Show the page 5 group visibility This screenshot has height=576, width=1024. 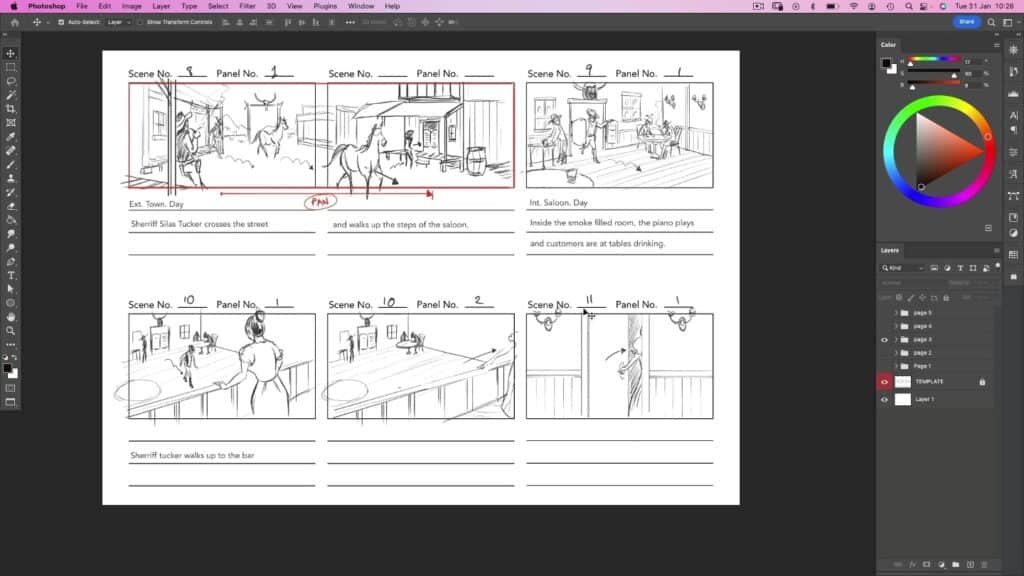[x=884, y=313]
